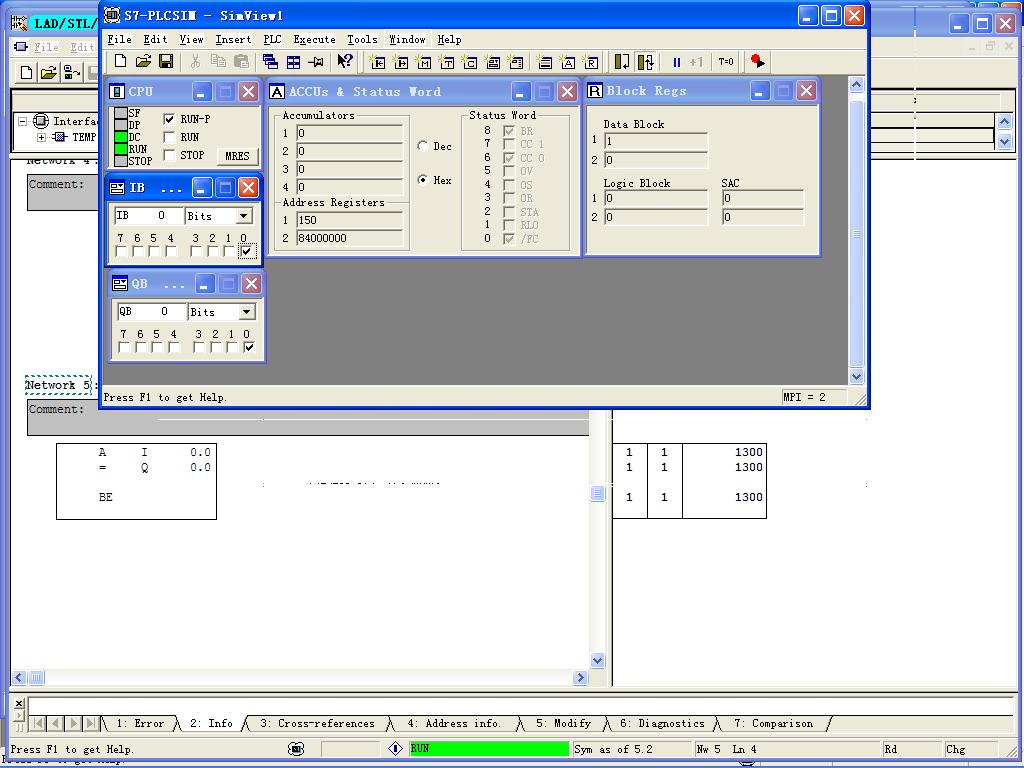Click the New simulation file icon in S7-PLCSIM toolbar

tap(120, 61)
